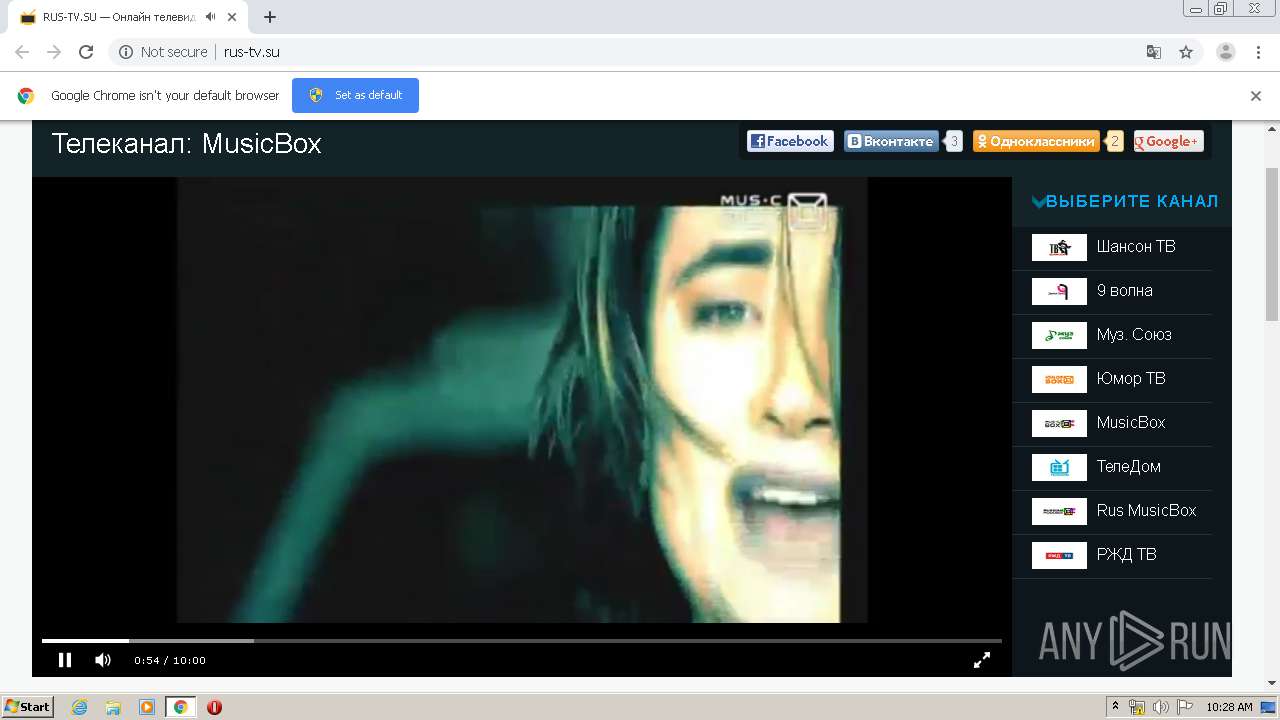The image size is (1280, 720).
Task: Click the address bar URL rus-tv.su
Action: tap(252, 52)
